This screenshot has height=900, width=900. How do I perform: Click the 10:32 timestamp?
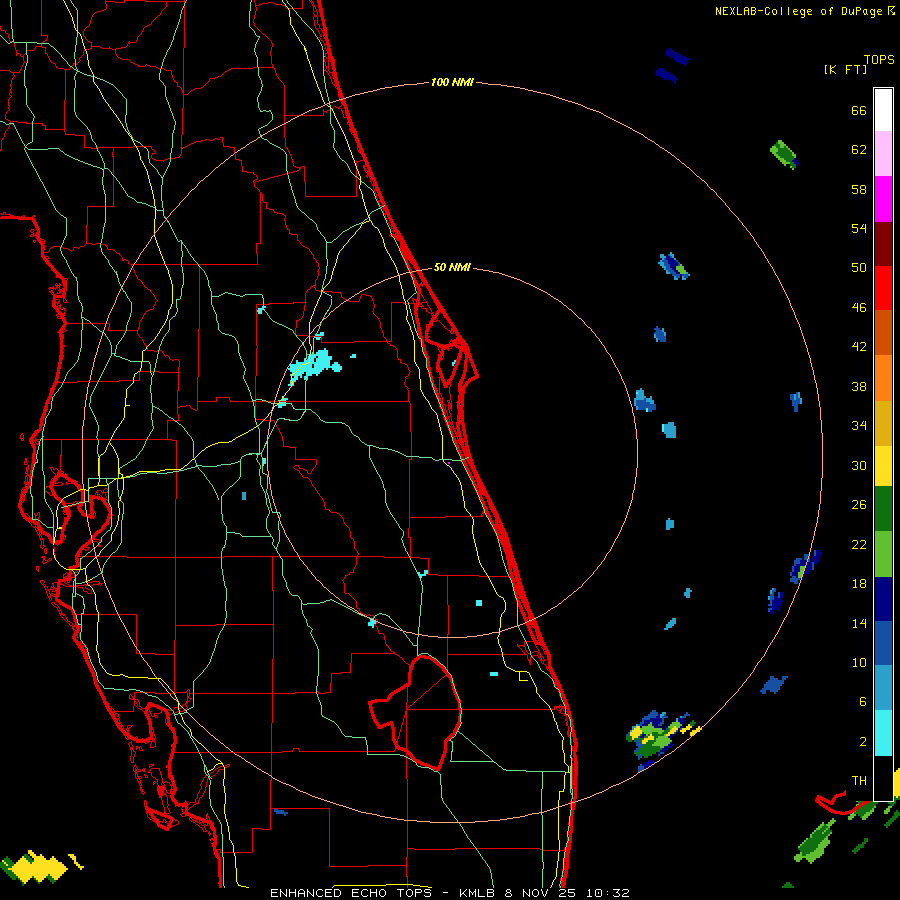click(x=608, y=893)
